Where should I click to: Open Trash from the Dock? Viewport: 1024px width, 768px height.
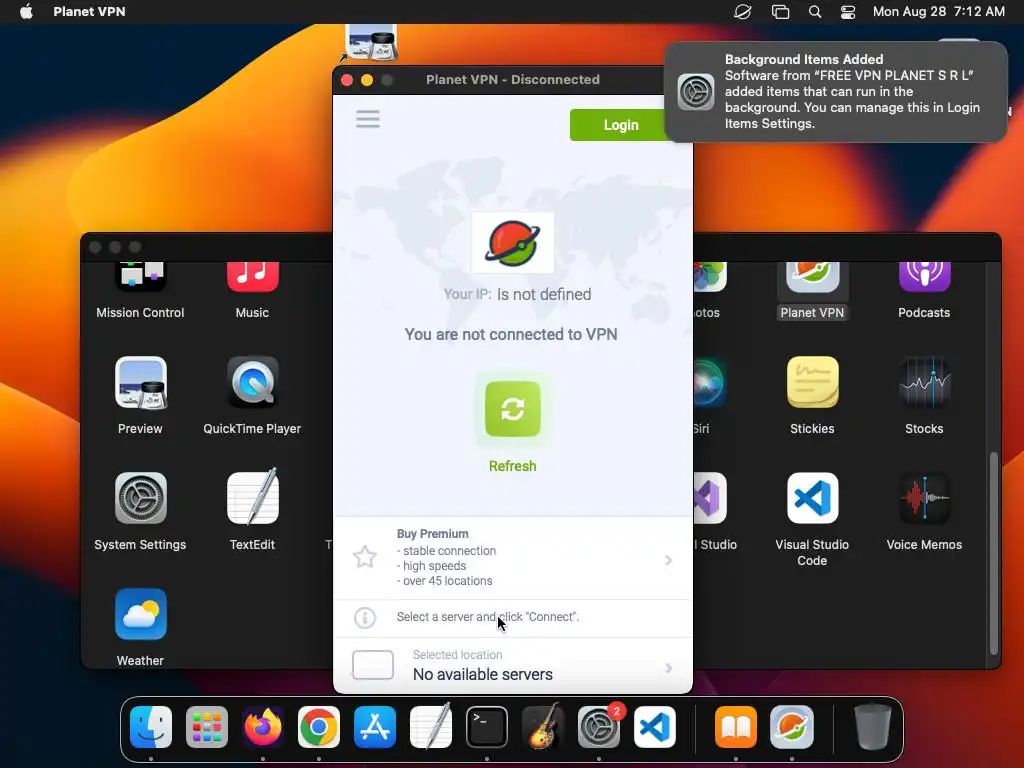point(872,726)
